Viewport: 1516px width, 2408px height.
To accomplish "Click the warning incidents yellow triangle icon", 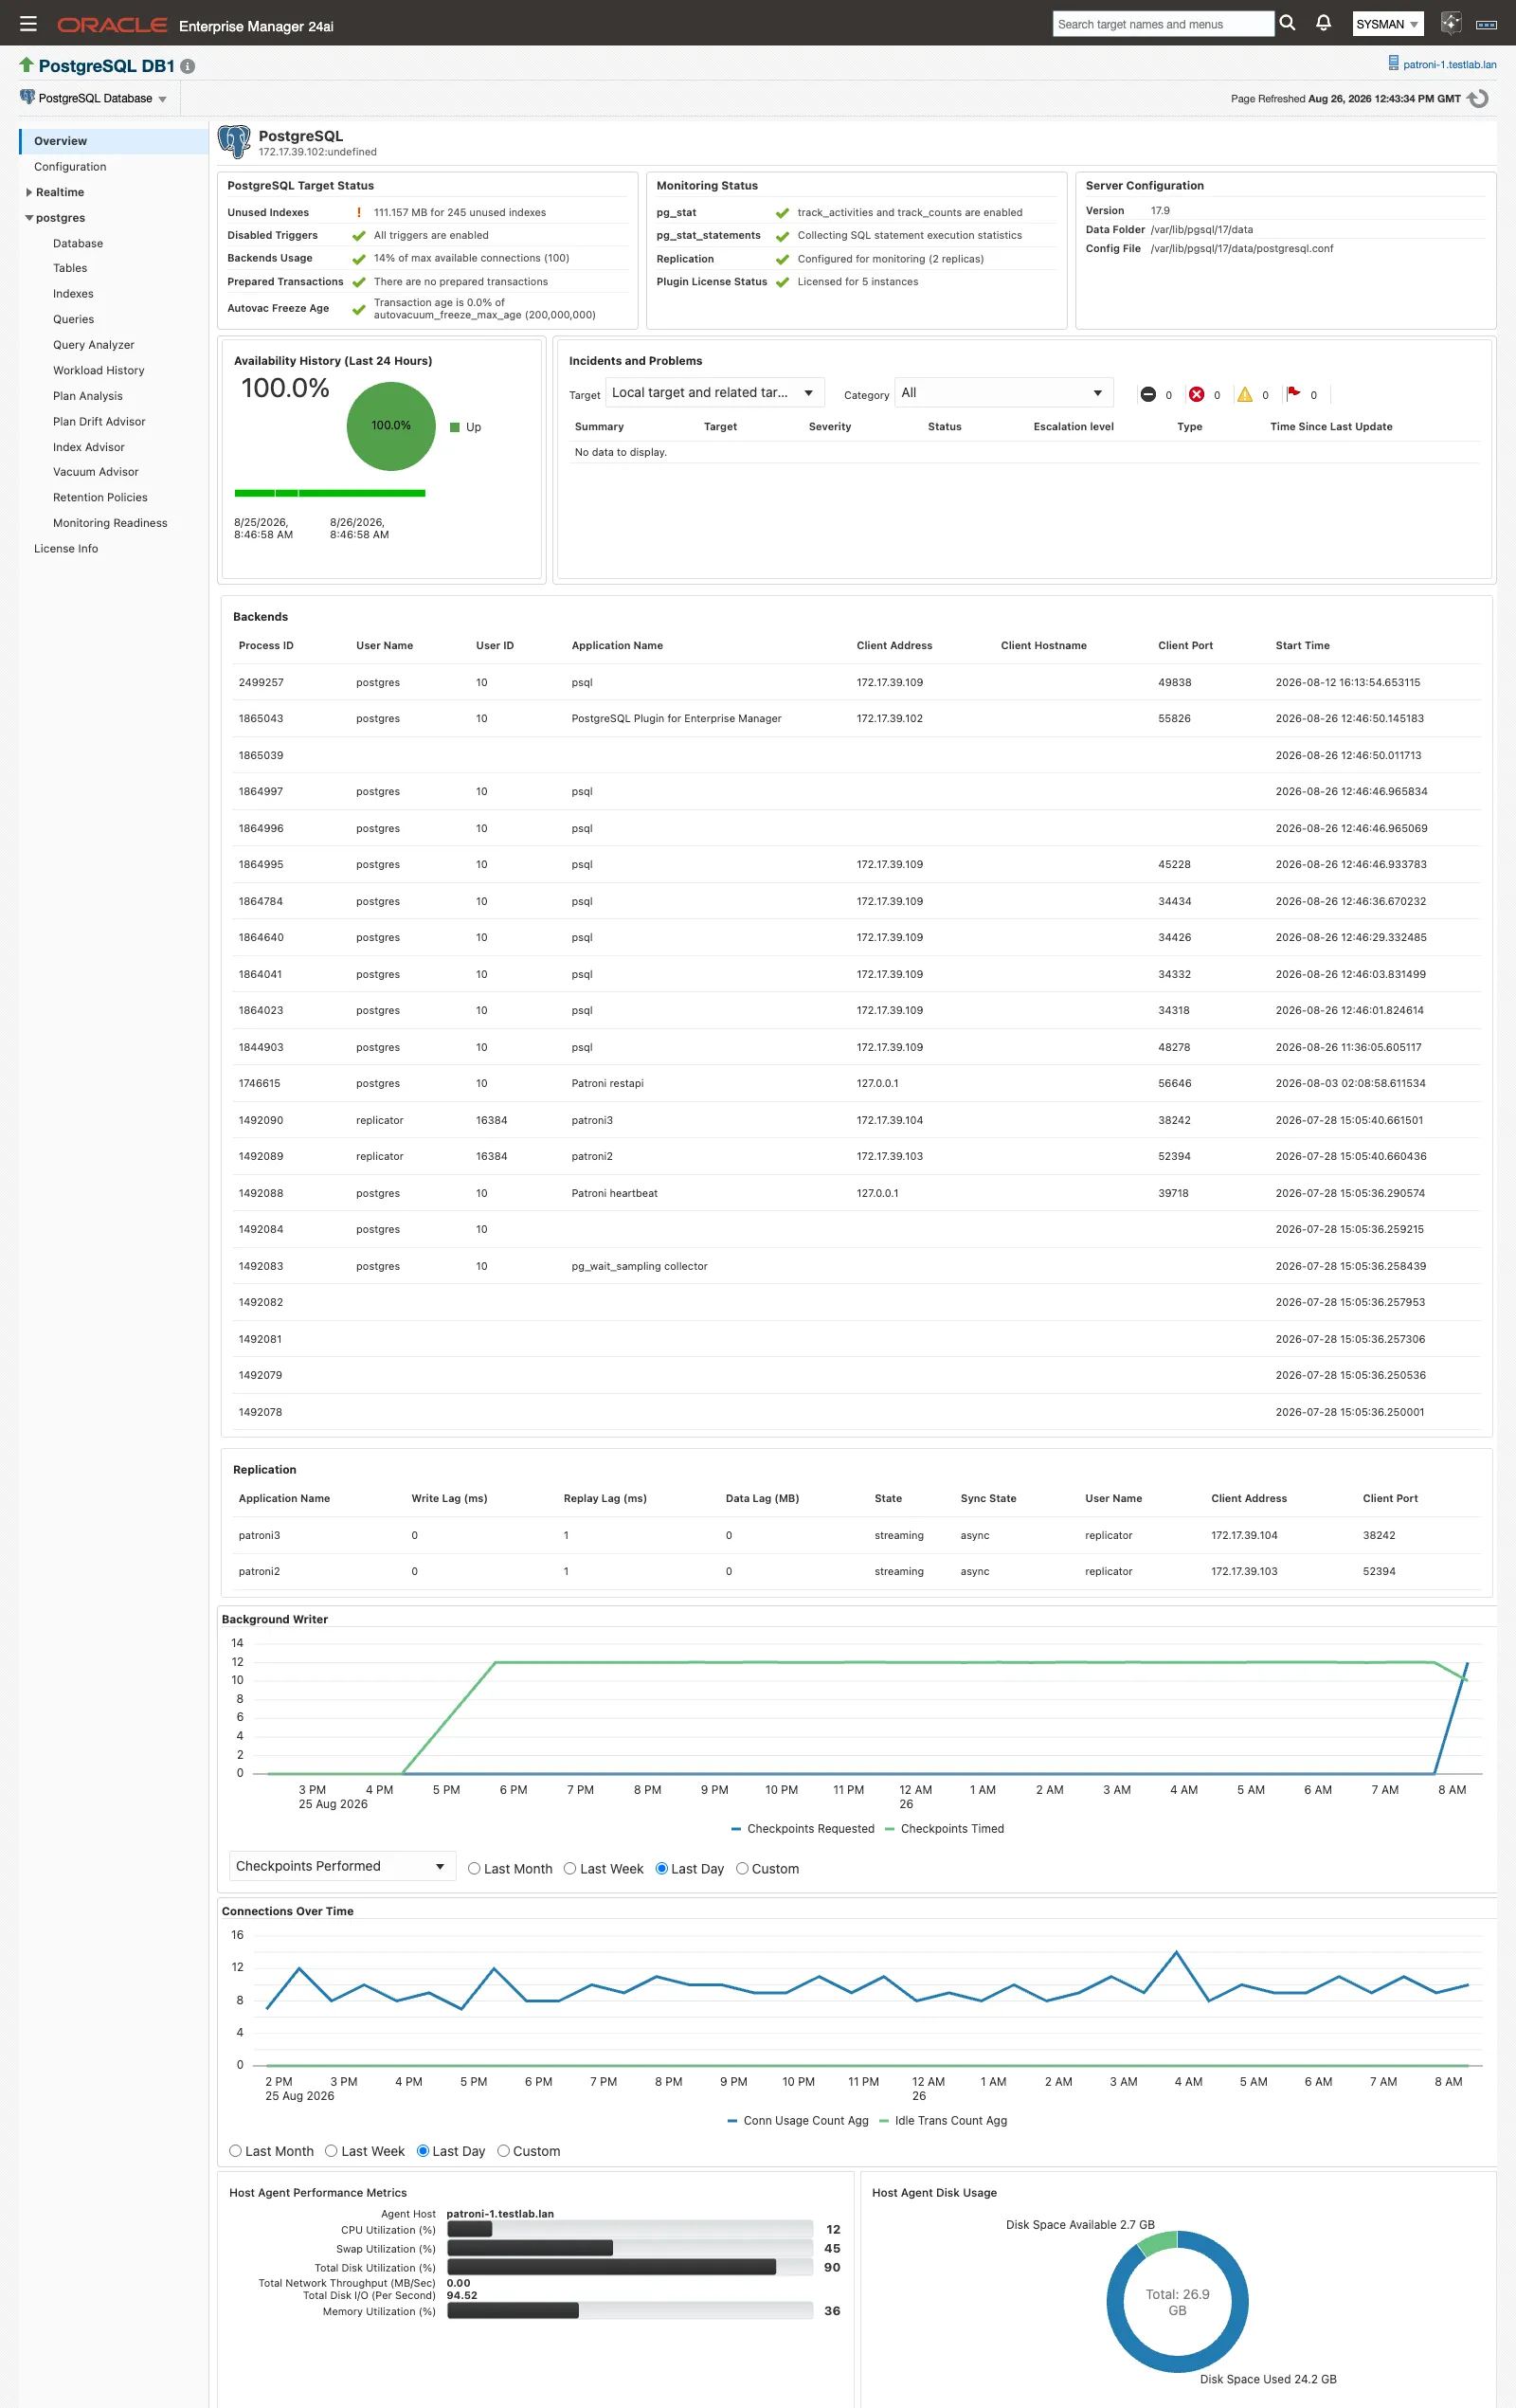I will click(x=1244, y=395).
